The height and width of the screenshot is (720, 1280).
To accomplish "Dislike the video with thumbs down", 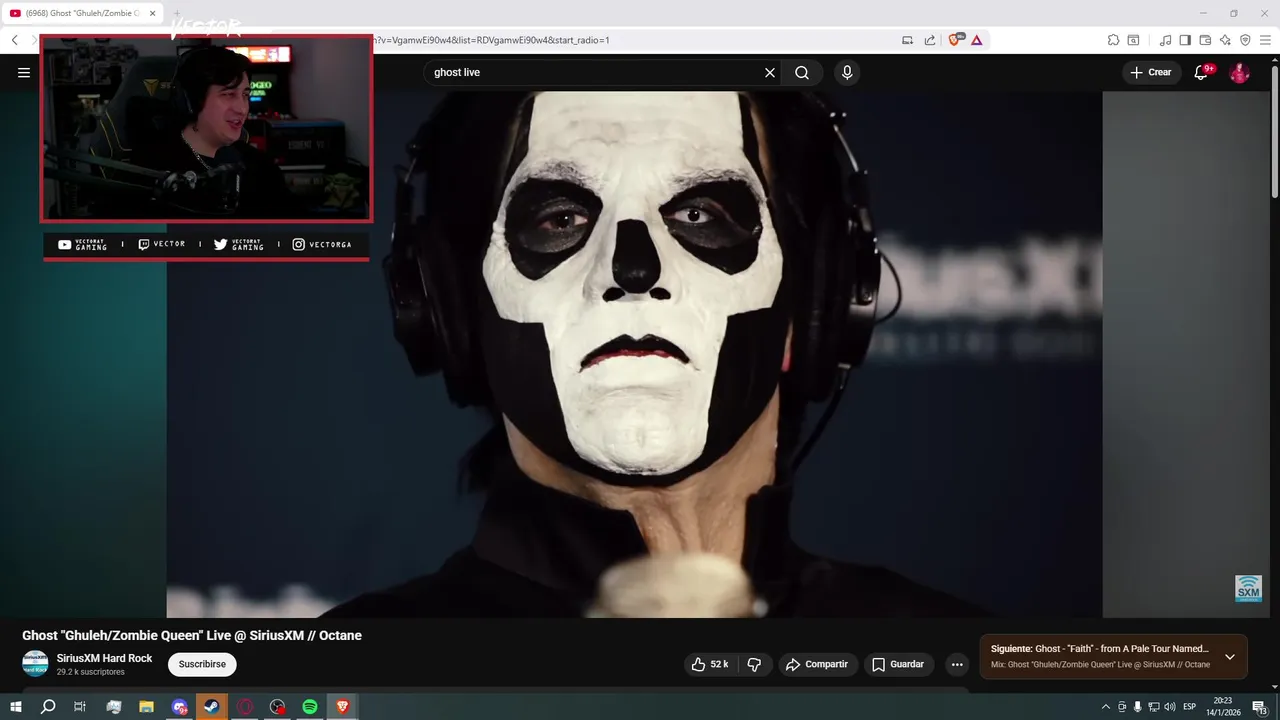I will (754, 664).
